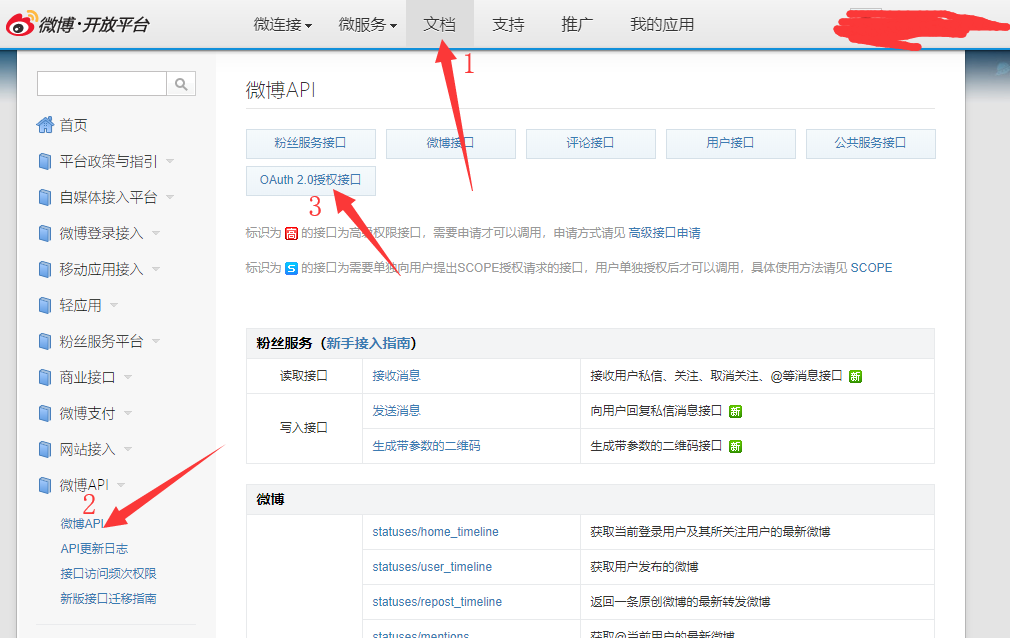
Task: Click the search magnifier icon
Action: point(181,84)
